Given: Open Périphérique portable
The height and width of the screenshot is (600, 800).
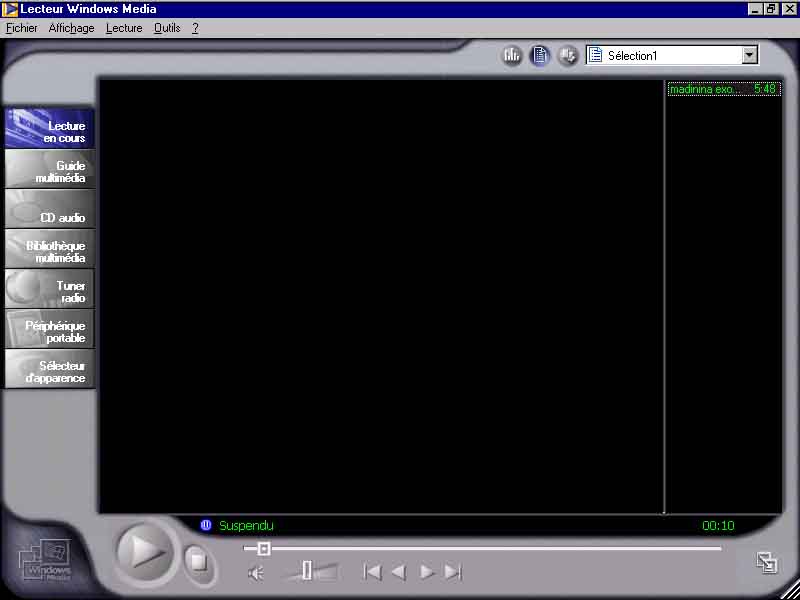Looking at the screenshot, I should point(49,329).
